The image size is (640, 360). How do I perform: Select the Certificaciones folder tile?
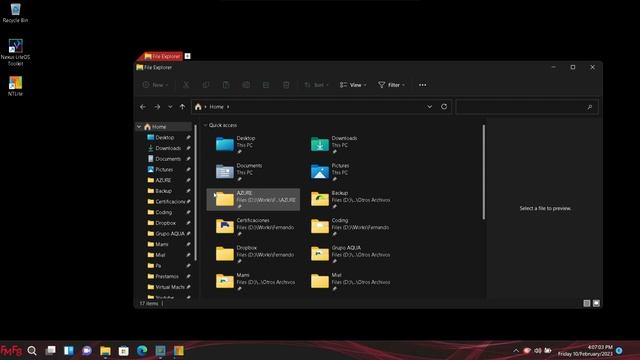click(253, 227)
